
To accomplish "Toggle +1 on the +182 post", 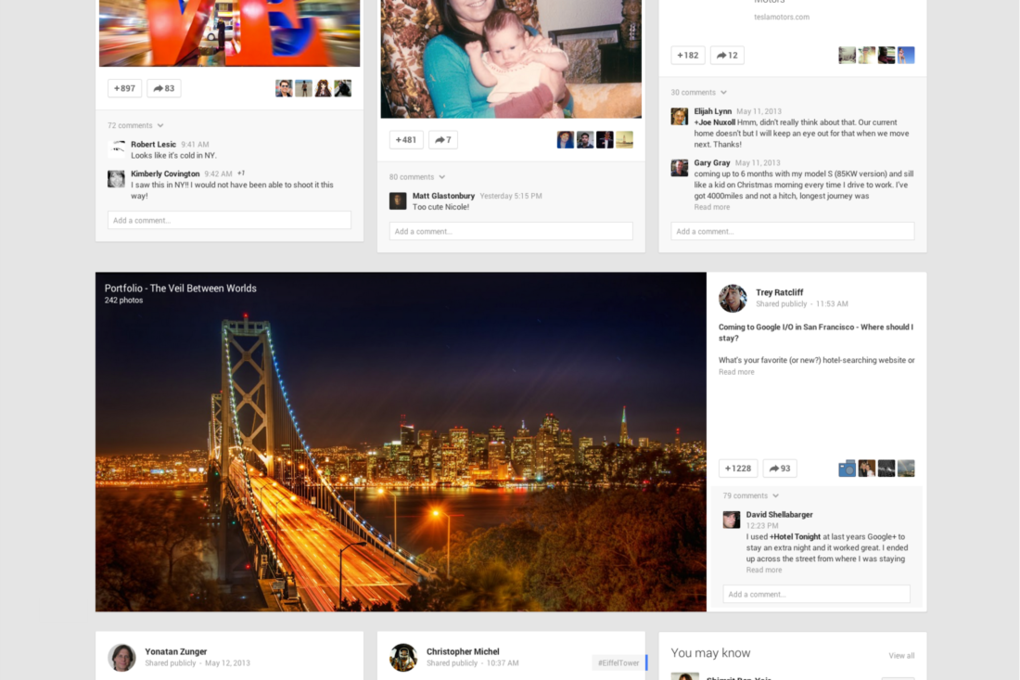I will (x=688, y=55).
